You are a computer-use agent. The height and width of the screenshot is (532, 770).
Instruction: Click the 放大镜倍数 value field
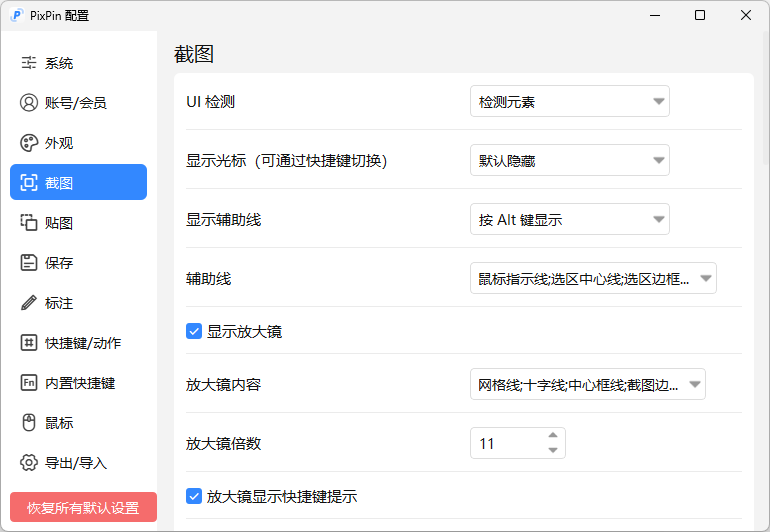point(505,444)
